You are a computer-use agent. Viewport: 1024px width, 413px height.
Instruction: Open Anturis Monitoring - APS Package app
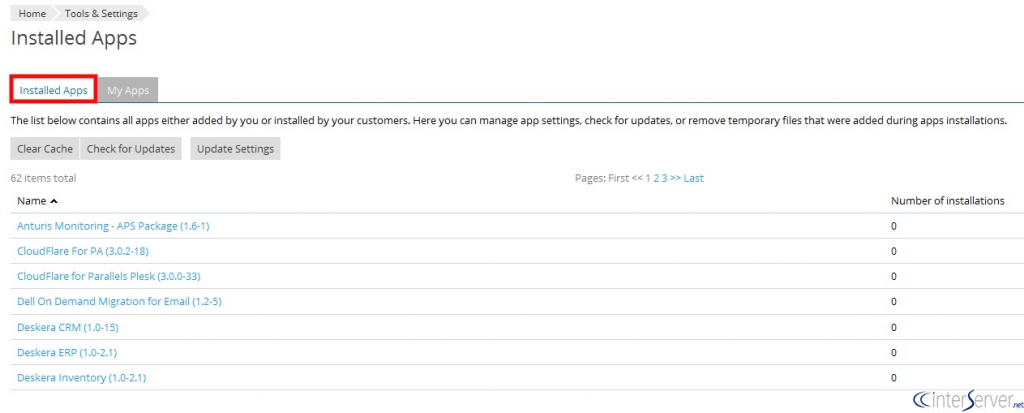pyautogui.click(x=113, y=226)
